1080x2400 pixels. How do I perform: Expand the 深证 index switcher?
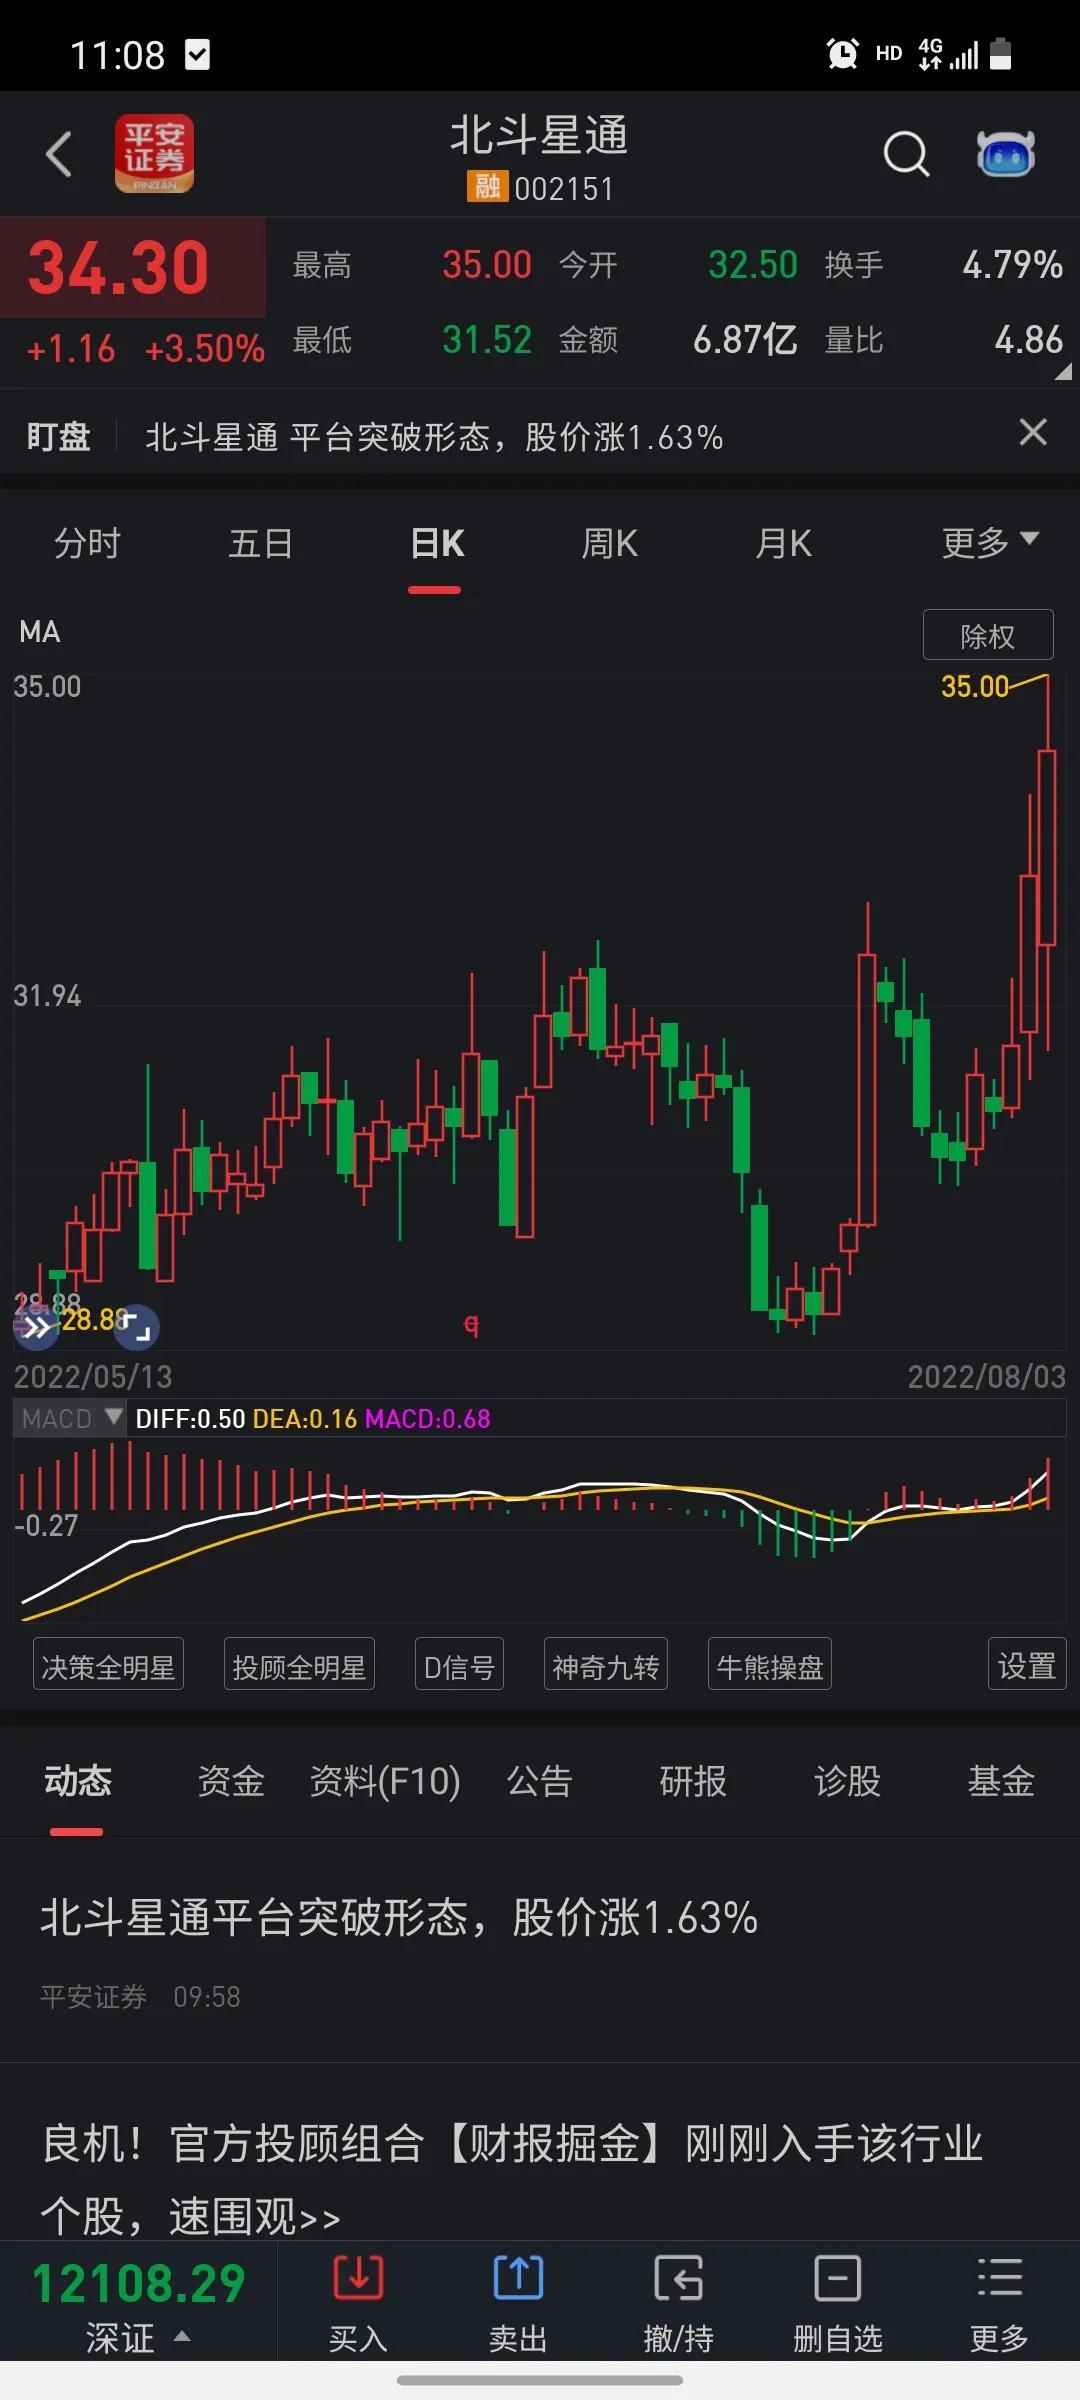pyautogui.click(x=138, y=2336)
